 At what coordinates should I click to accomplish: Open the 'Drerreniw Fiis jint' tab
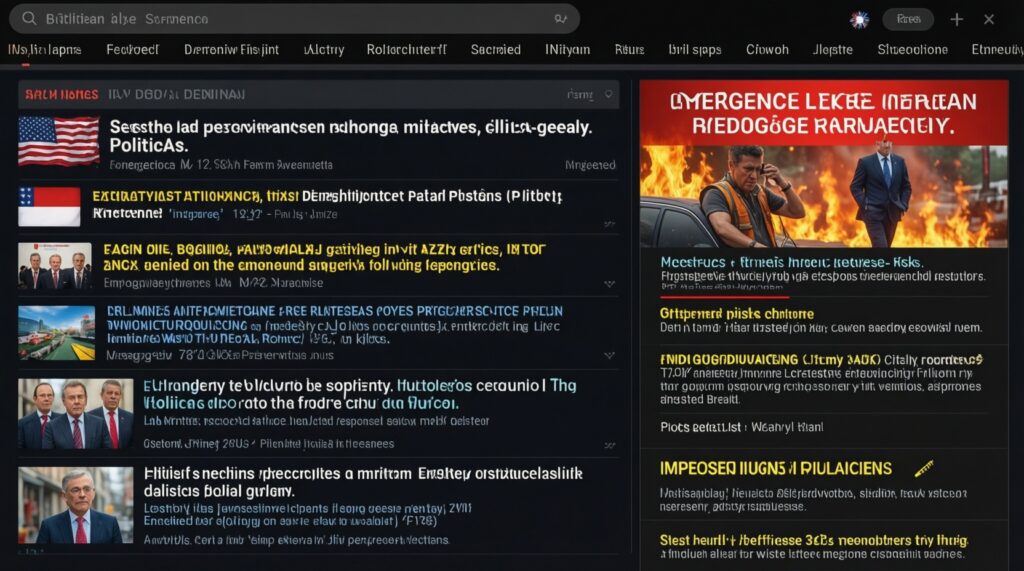[x=231, y=50]
